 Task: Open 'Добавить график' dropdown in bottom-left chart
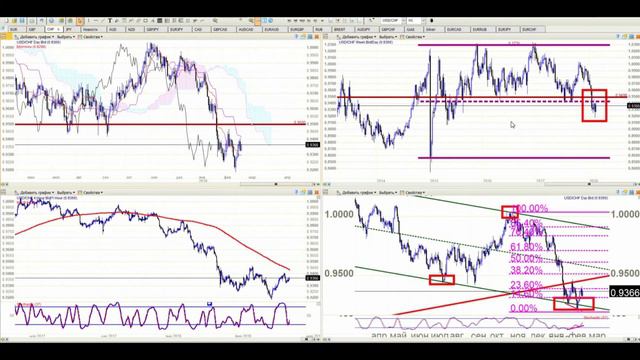34,192
